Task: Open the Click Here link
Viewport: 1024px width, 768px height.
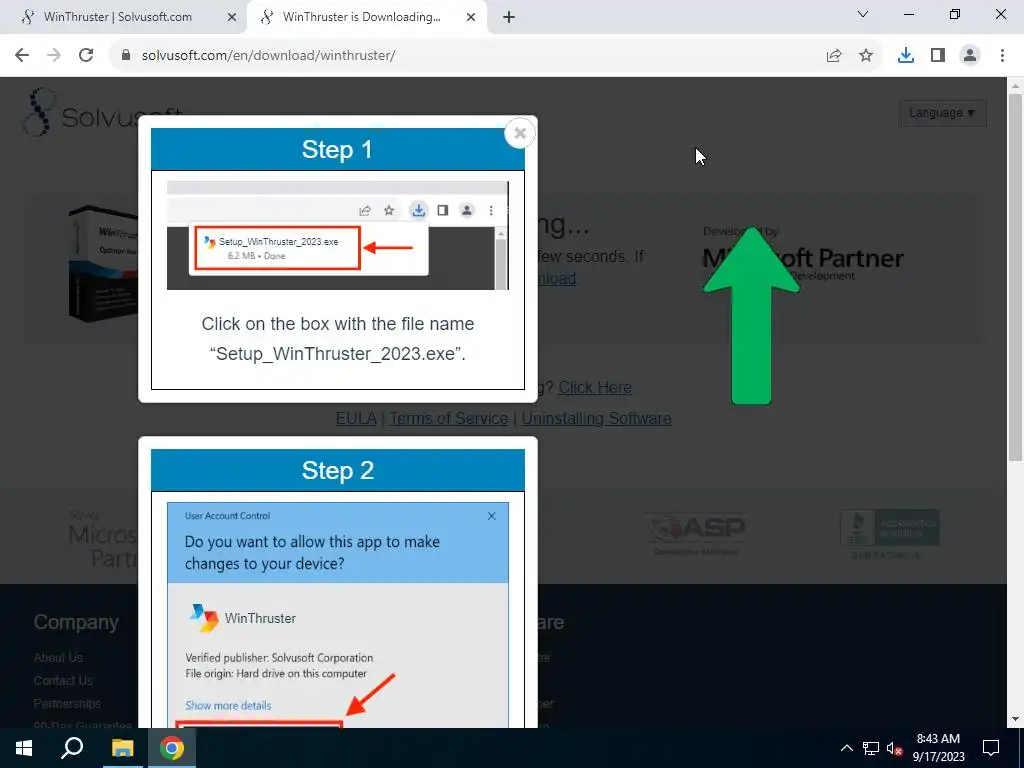Action: [595, 387]
